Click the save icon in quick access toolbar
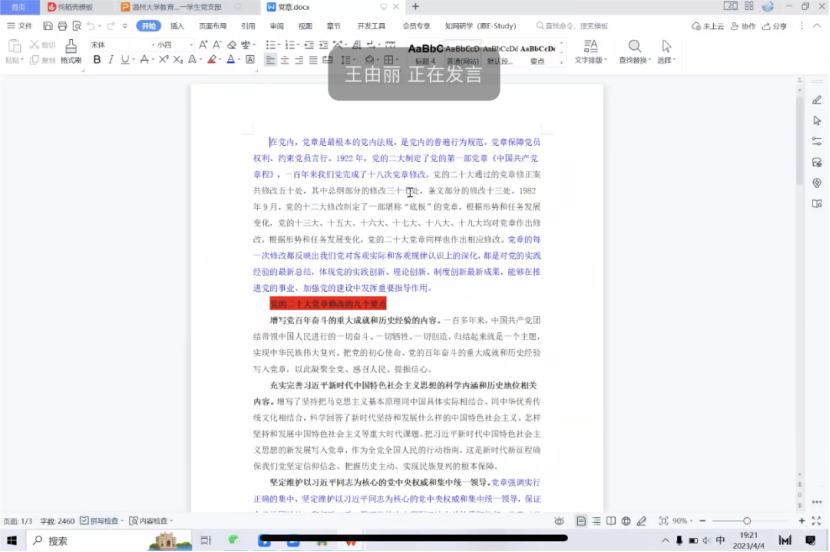This screenshot has width=830, height=552. tap(48, 26)
